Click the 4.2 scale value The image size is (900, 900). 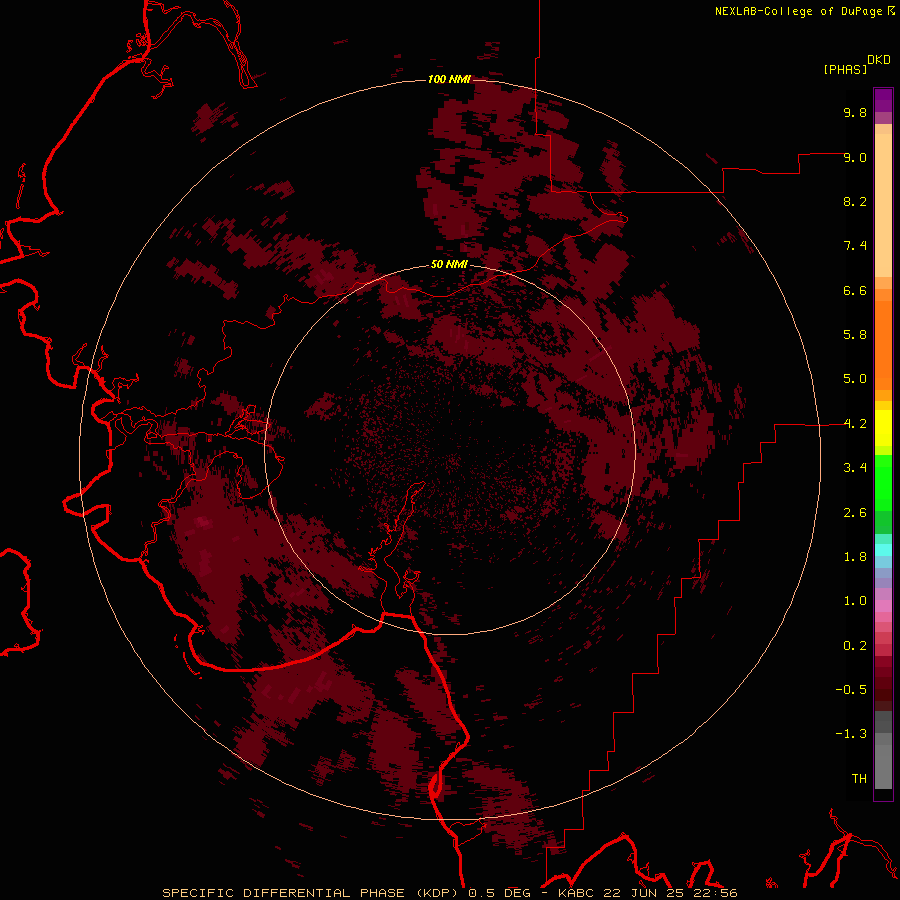(x=855, y=424)
